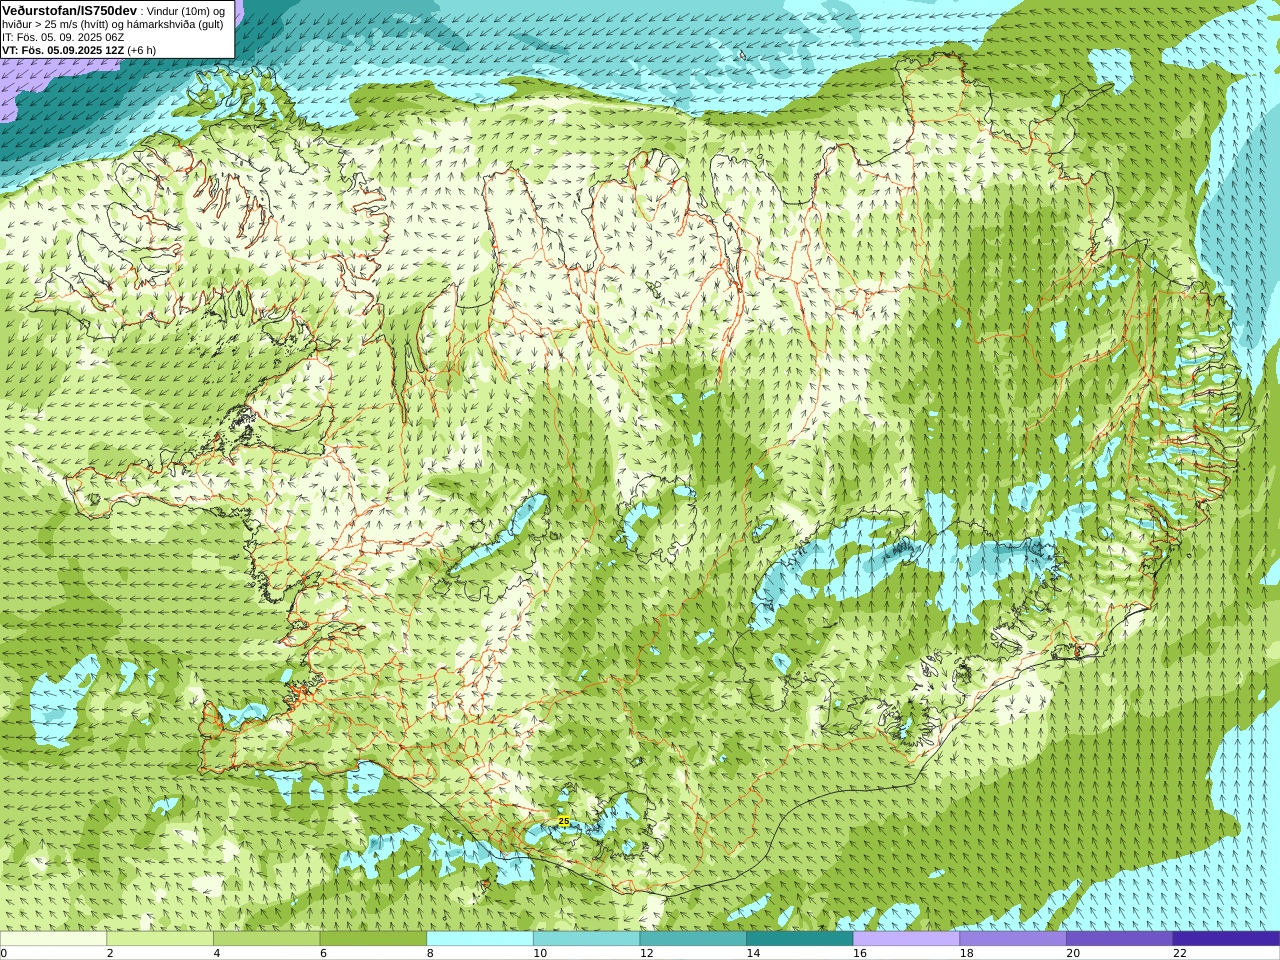
Task: Click the "4" legend scale label
Action: [217, 953]
